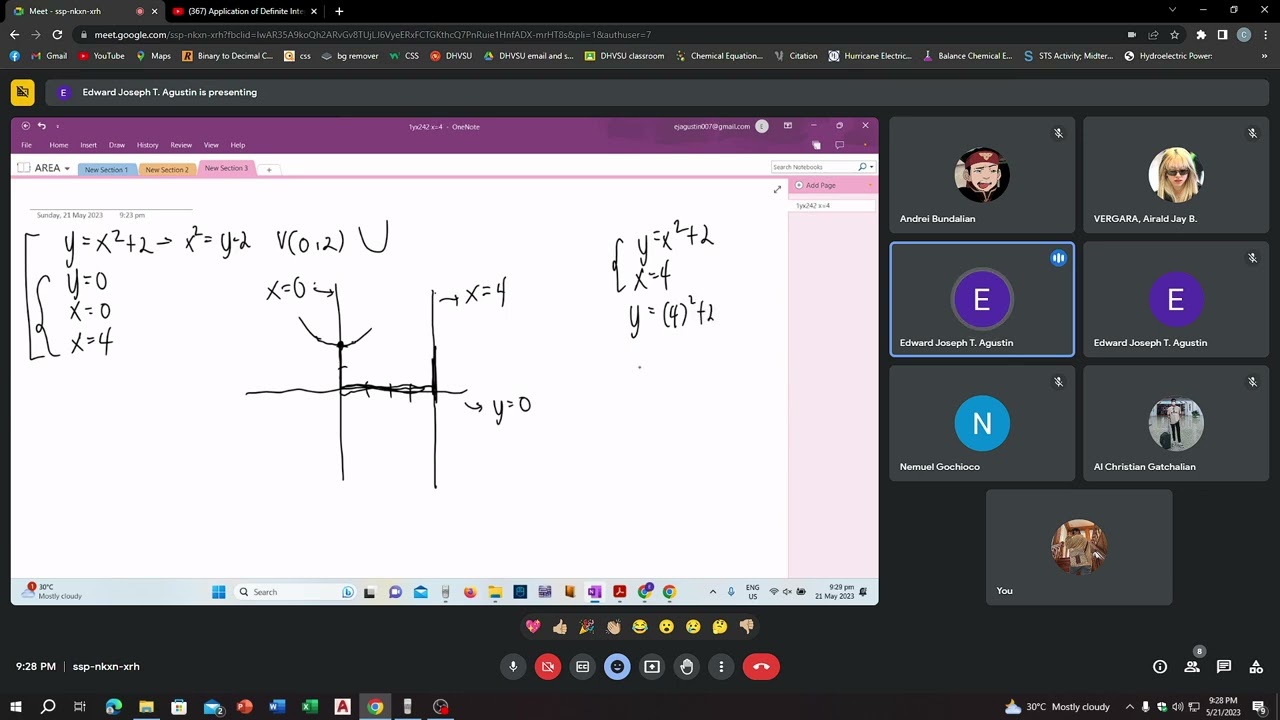This screenshot has width=1280, height=720.
Task: Open Chrome three-dot menu
Action: [1265, 34]
